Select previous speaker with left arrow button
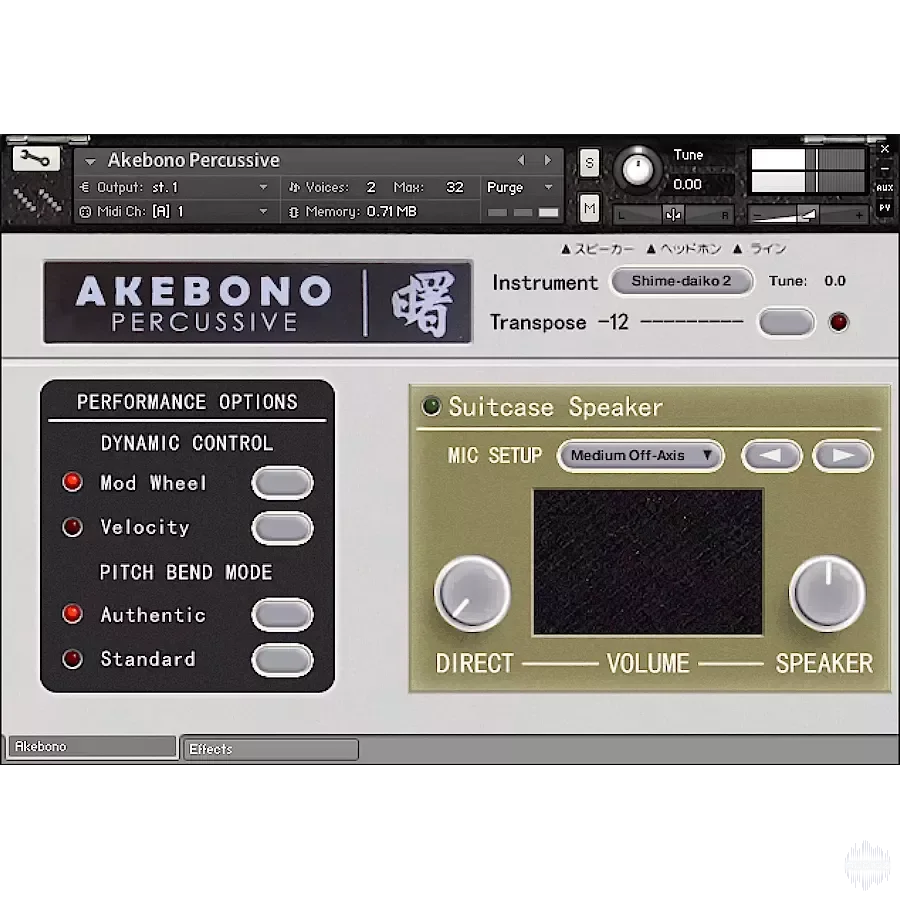The width and height of the screenshot is (900, 900). 771,456
